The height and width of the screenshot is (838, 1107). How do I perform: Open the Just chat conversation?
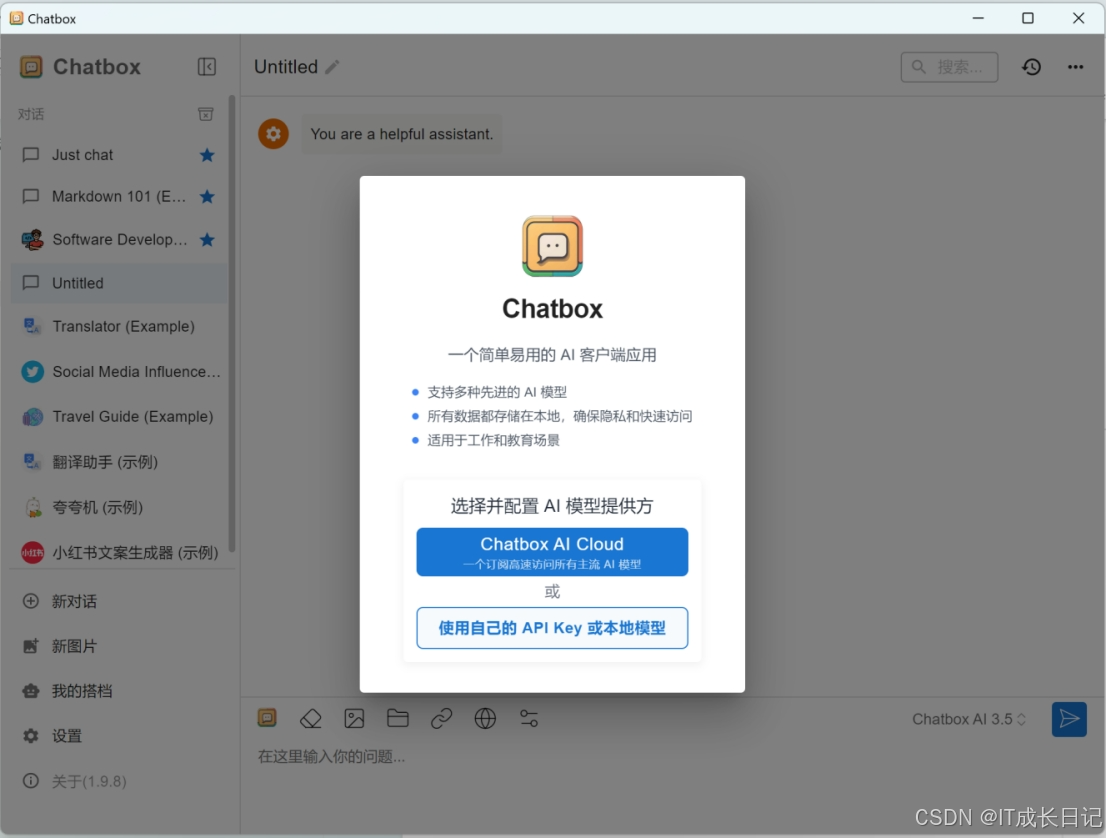coord(119,155)
